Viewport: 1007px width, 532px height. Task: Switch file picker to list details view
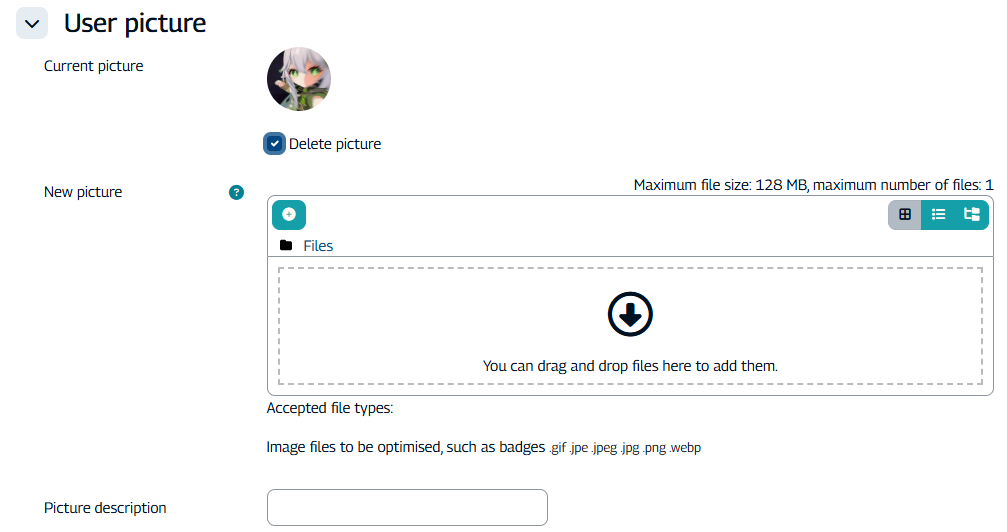pos(938,215)
